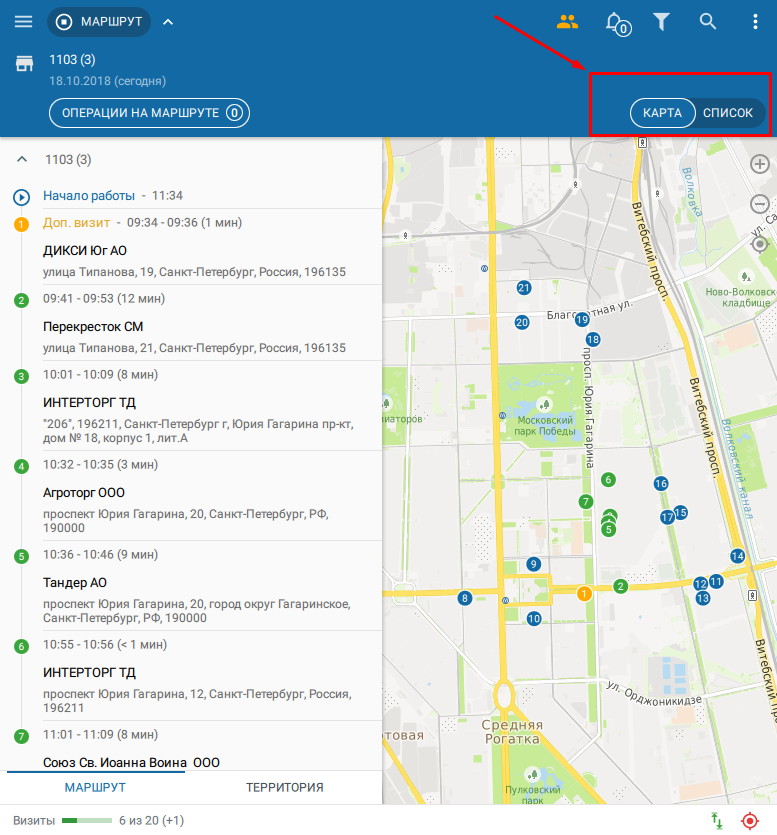Click the green-red sync arrows icon
Image resolution: width=777 pixels, height=835 pixels.
point(717,821)
